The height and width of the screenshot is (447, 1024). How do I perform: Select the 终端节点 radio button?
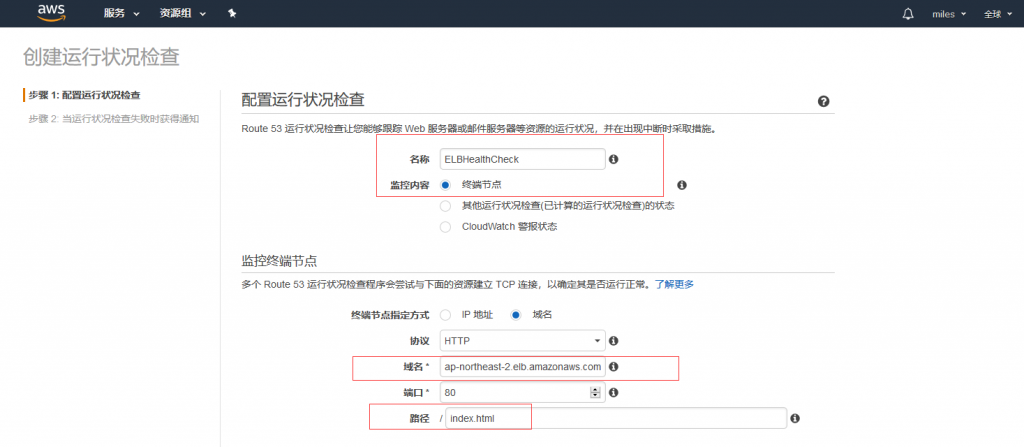[x=445, y=185]
